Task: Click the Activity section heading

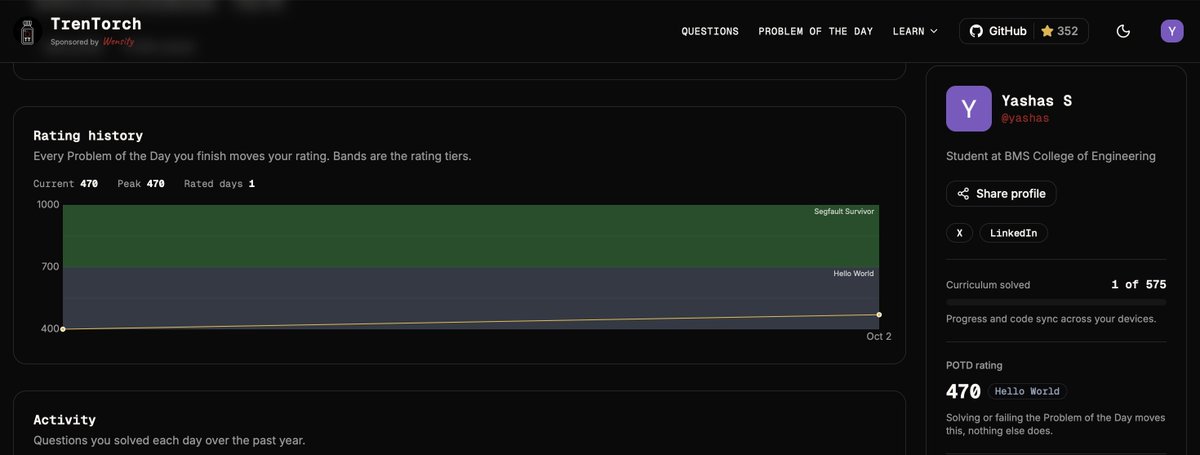Action: (64, 420)
